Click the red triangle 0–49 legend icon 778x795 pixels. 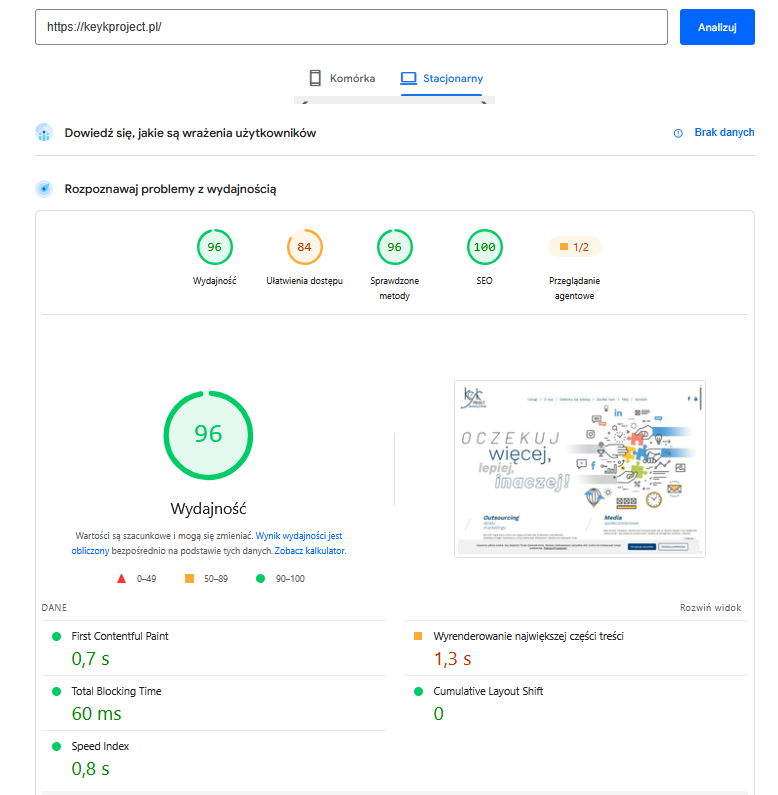click(121, 579)
